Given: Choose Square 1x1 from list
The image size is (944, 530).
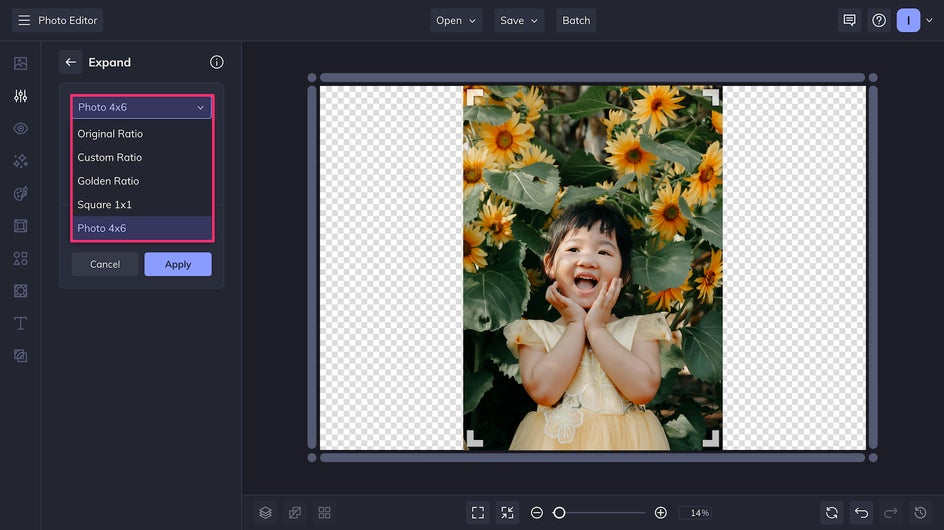Looking at the screenshot, I should 105,204.
